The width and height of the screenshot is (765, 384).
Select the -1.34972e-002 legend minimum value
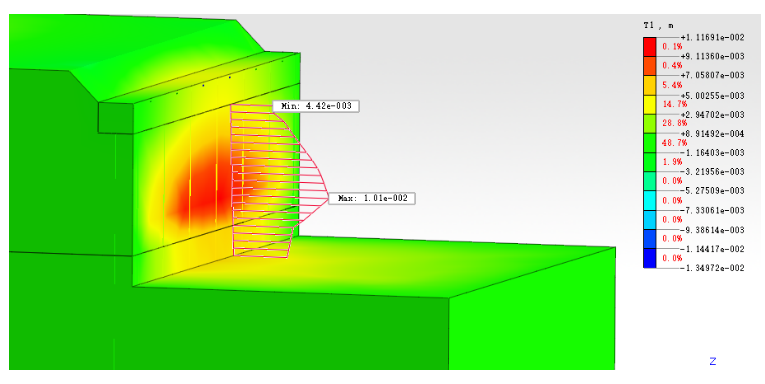pos(712,268)
